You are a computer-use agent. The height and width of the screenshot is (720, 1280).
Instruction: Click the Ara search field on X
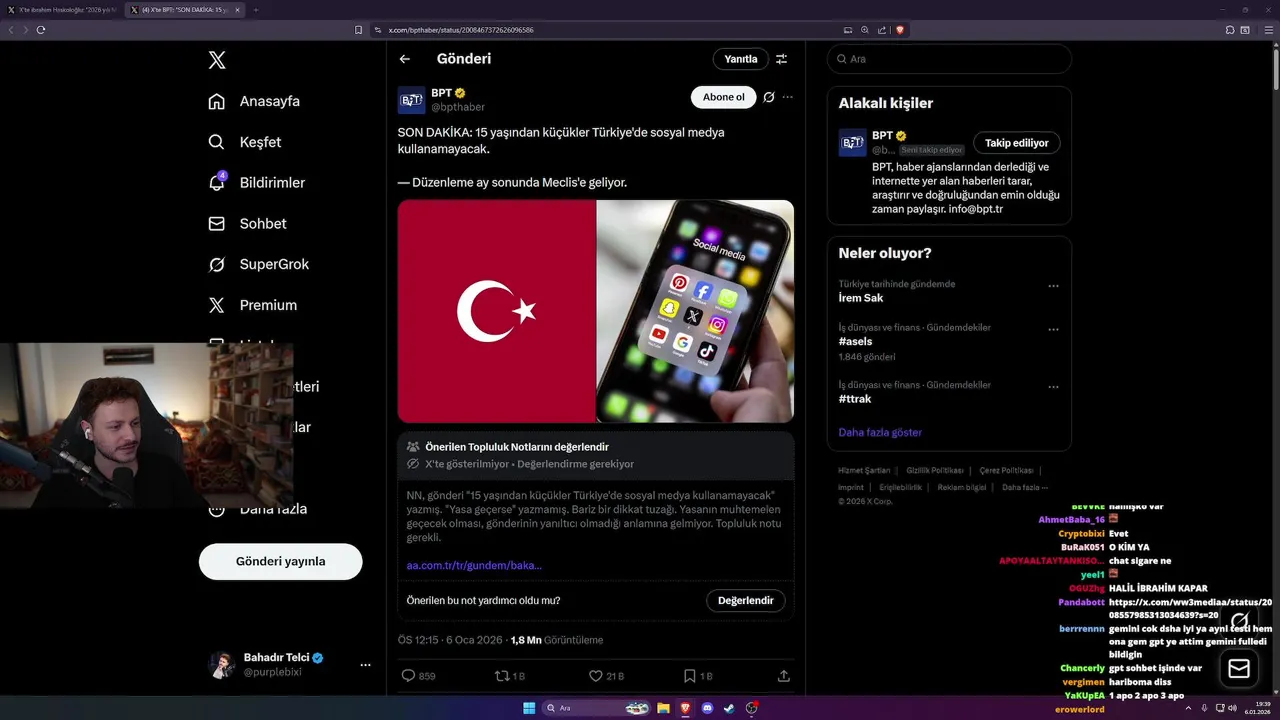pos(949,59)
